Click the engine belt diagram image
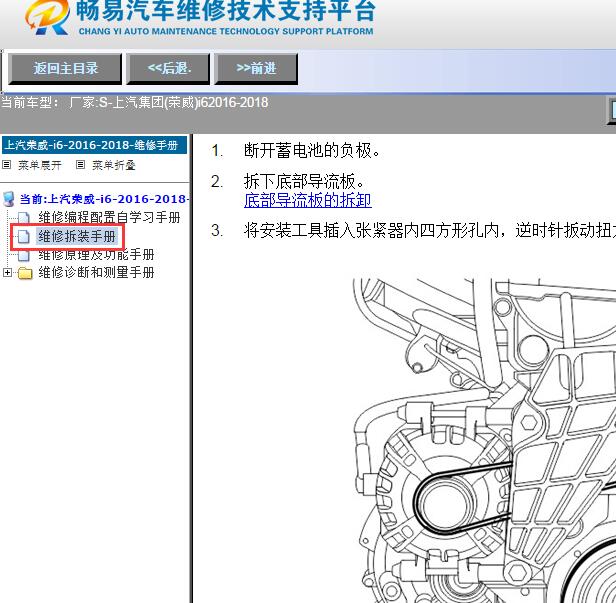This screenshot has height=603, width=616. click(x=484, y=440)
